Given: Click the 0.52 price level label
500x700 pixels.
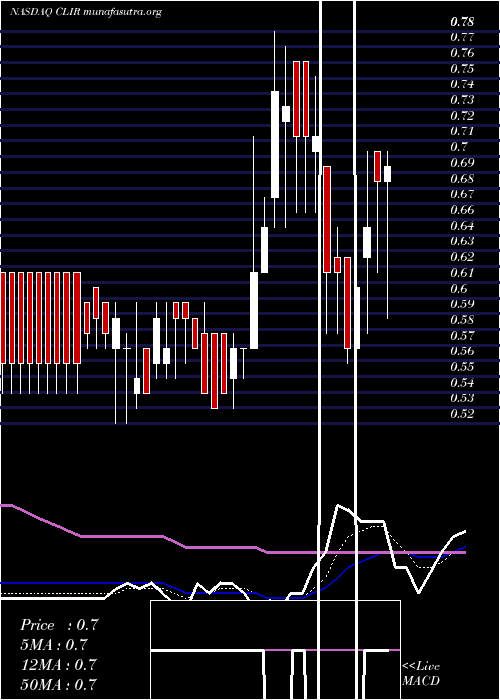Looking at the screenshot, I should tap(462, 413).
